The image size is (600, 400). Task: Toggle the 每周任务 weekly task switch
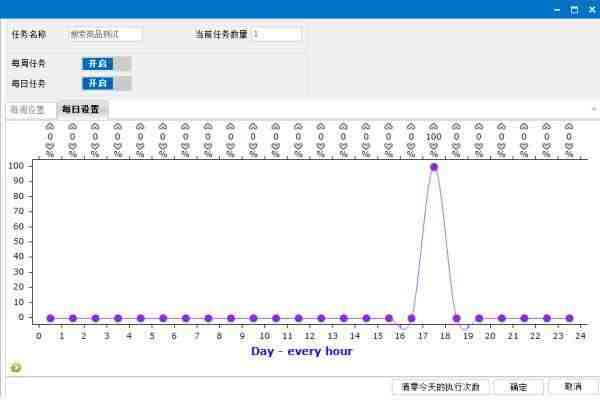click(106, 64)
